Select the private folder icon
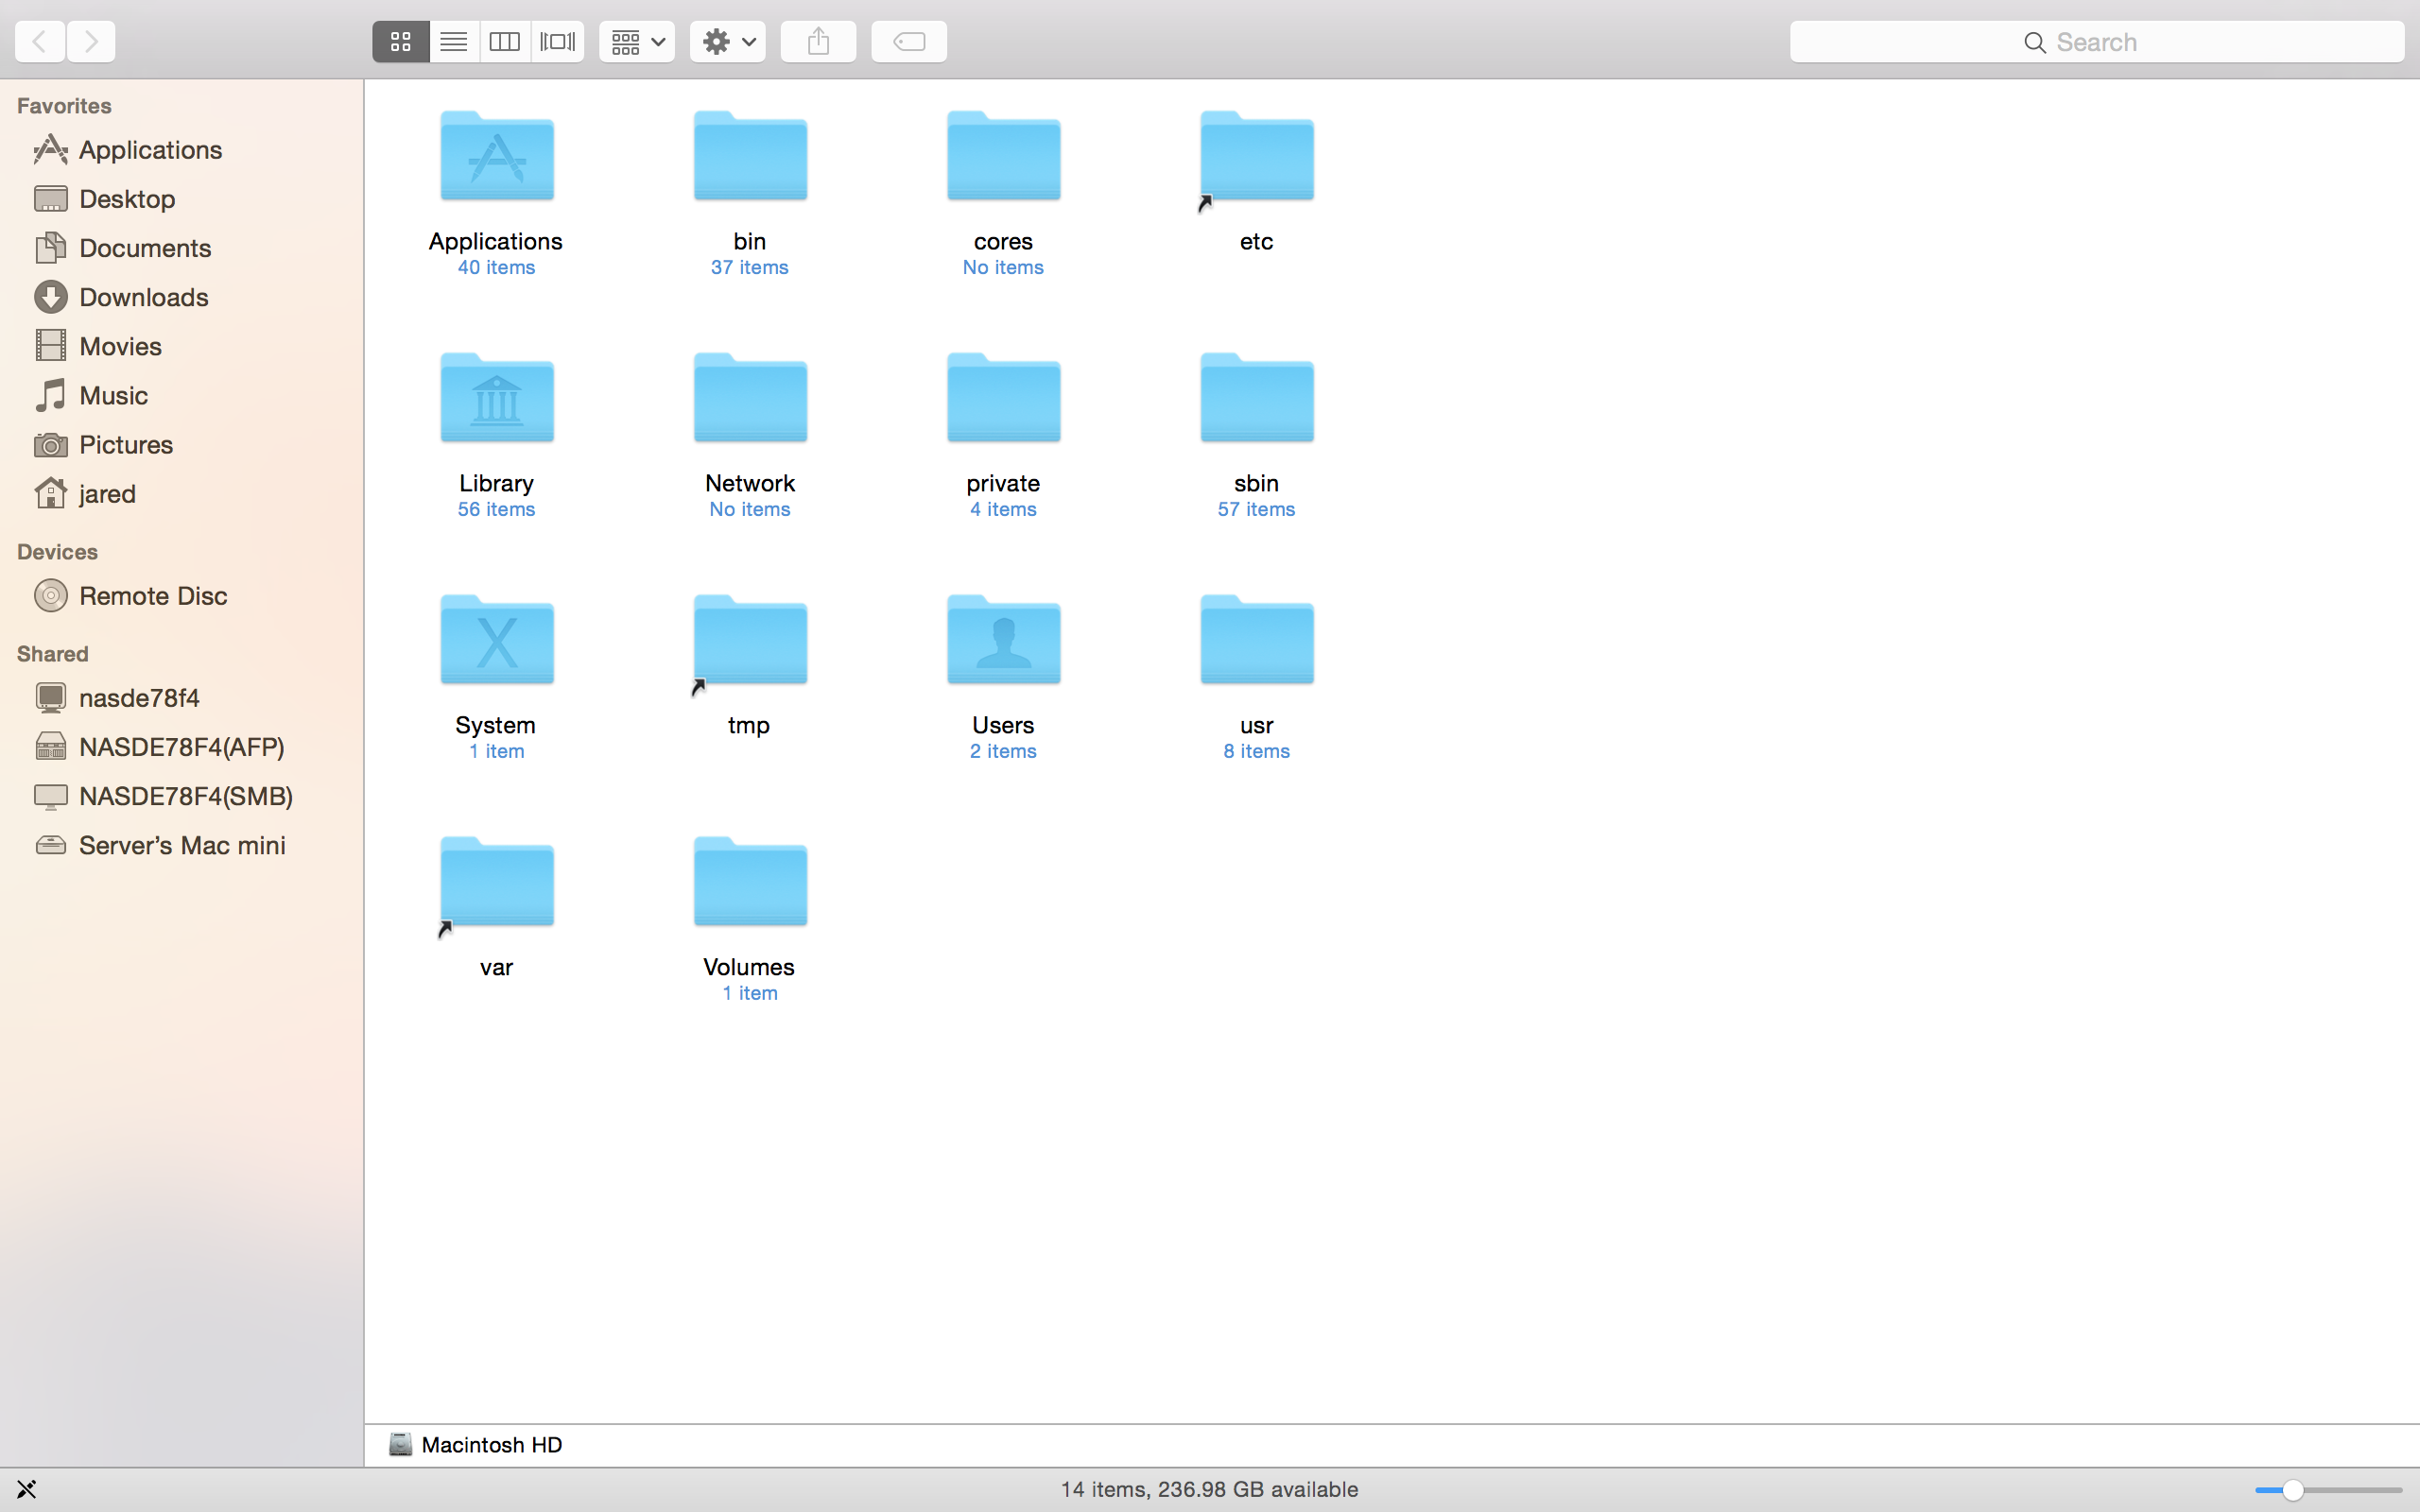 1003,398
